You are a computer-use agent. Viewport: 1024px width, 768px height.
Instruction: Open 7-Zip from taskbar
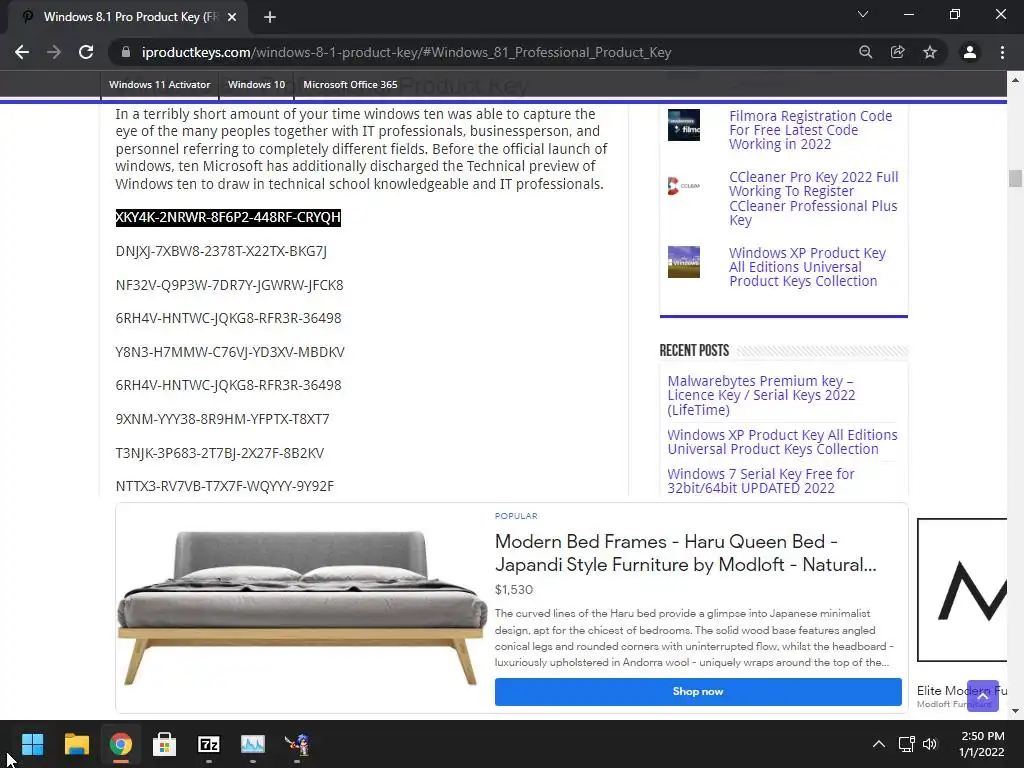point(209,744)
